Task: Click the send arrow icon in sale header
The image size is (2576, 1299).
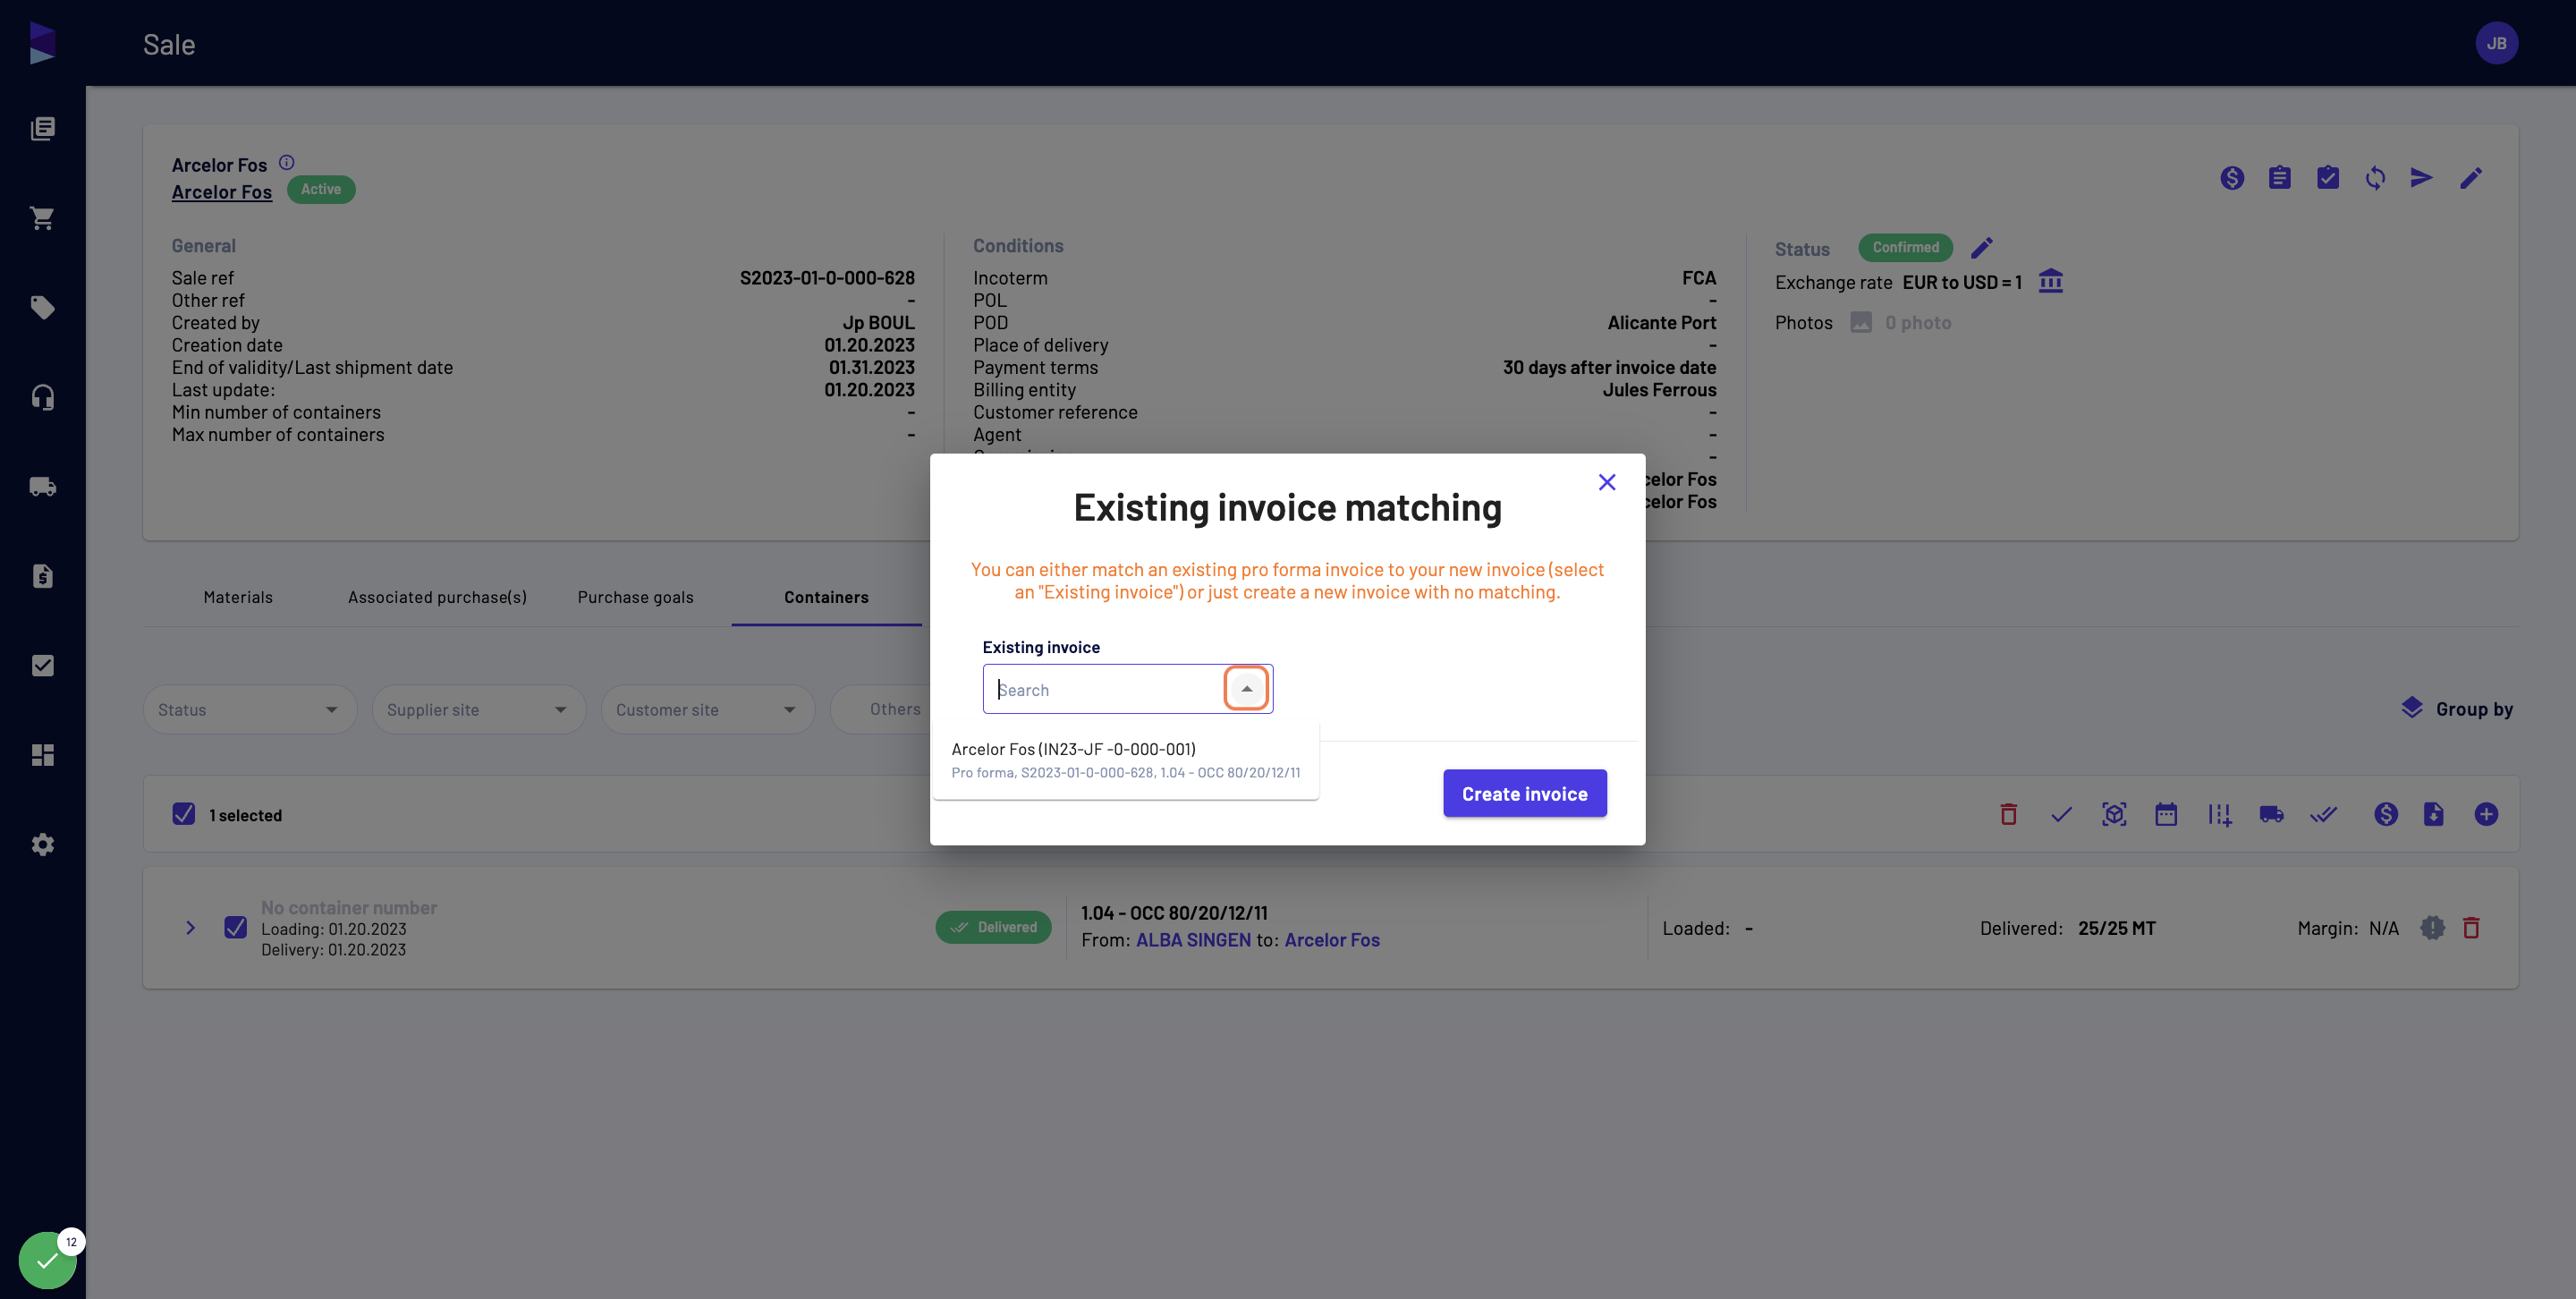Action: click(x=2421, y=178)
